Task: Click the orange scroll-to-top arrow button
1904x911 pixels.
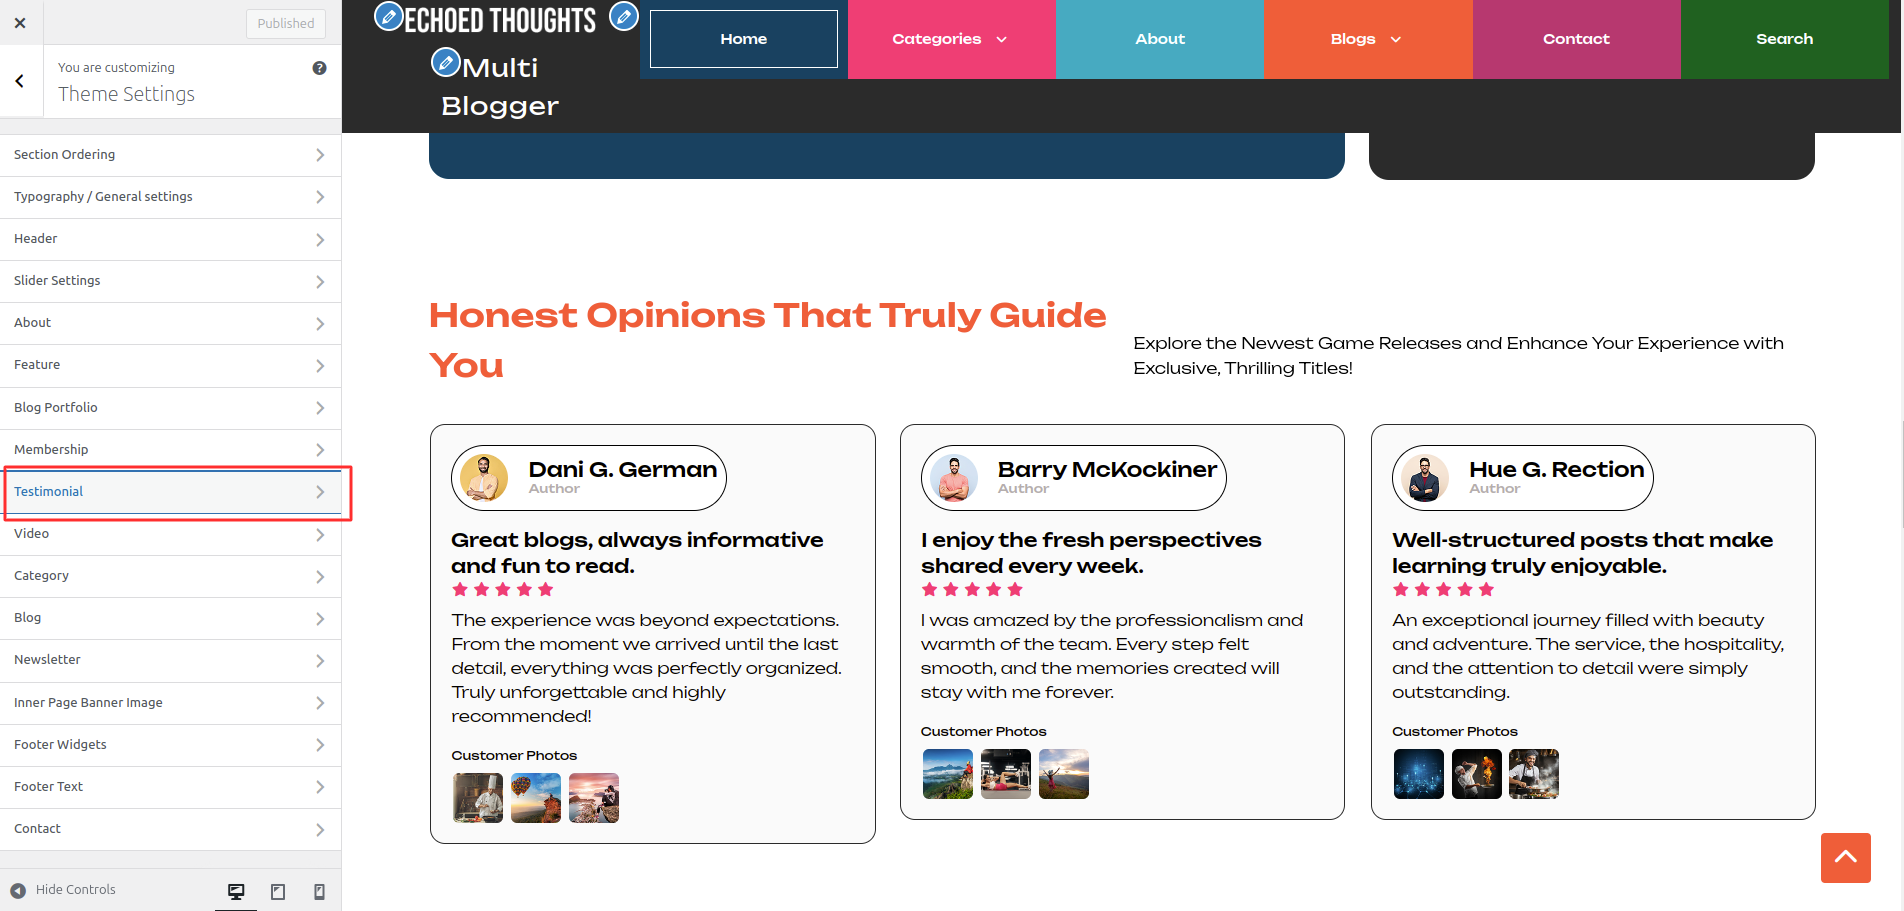Action: tap(1845, 857)
